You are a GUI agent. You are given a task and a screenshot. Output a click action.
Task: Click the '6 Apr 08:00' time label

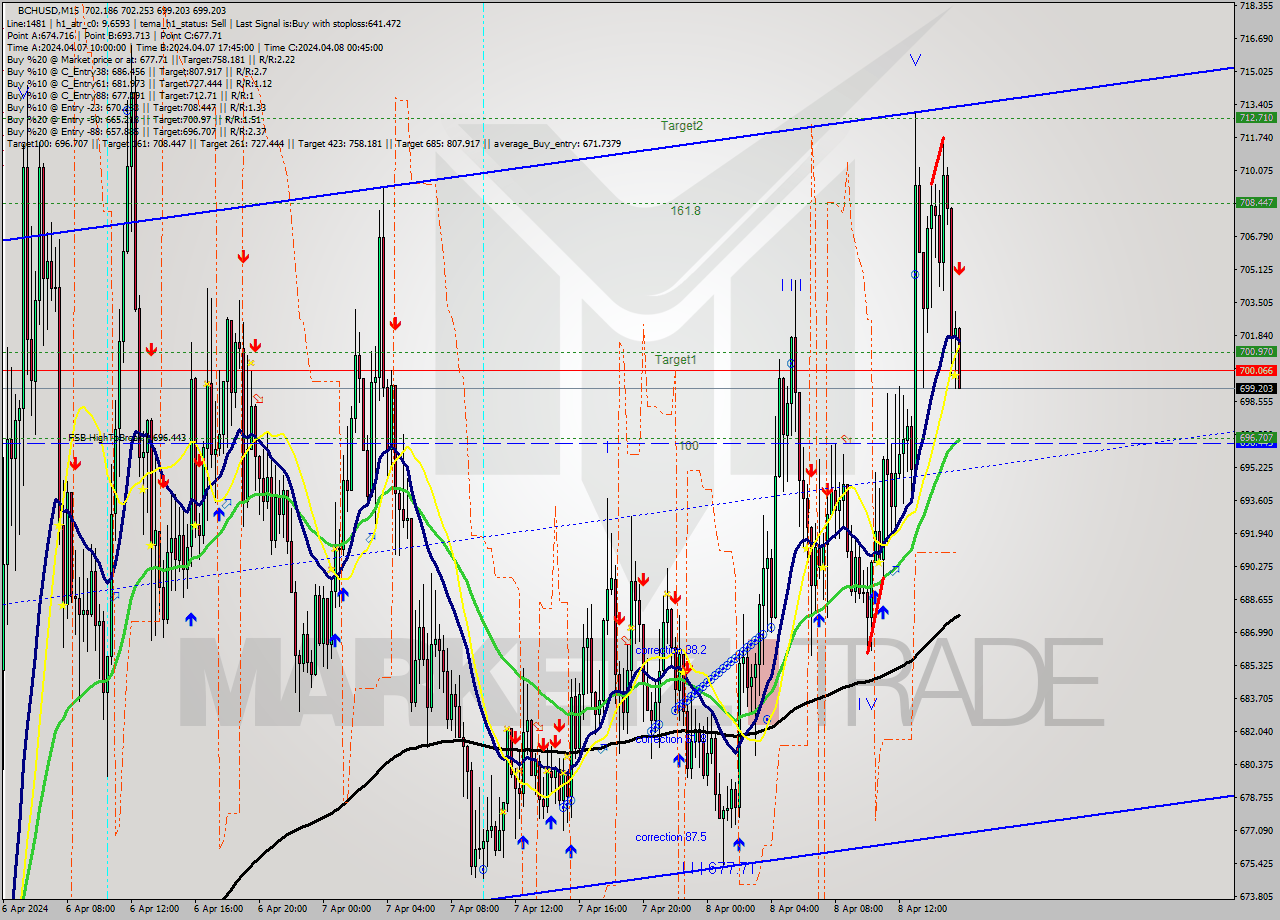pos(91,910)
